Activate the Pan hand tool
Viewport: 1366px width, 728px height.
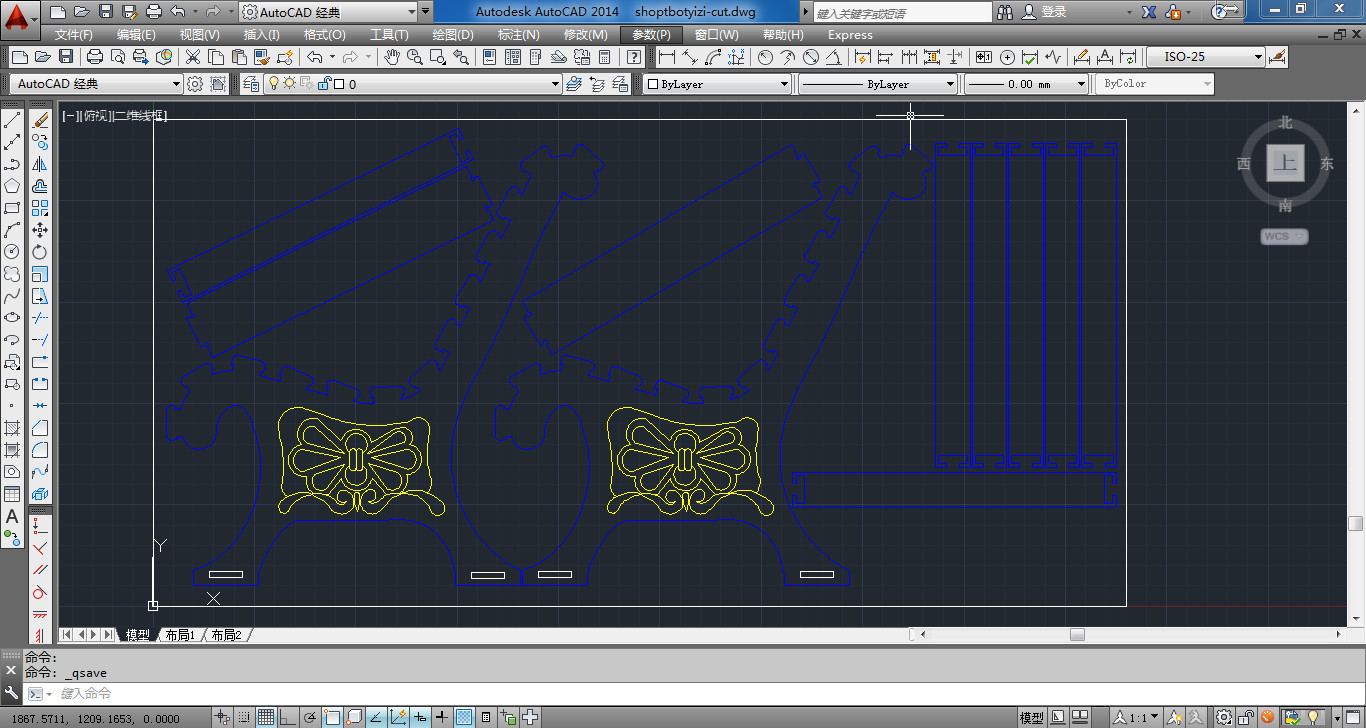coord(393,57)
